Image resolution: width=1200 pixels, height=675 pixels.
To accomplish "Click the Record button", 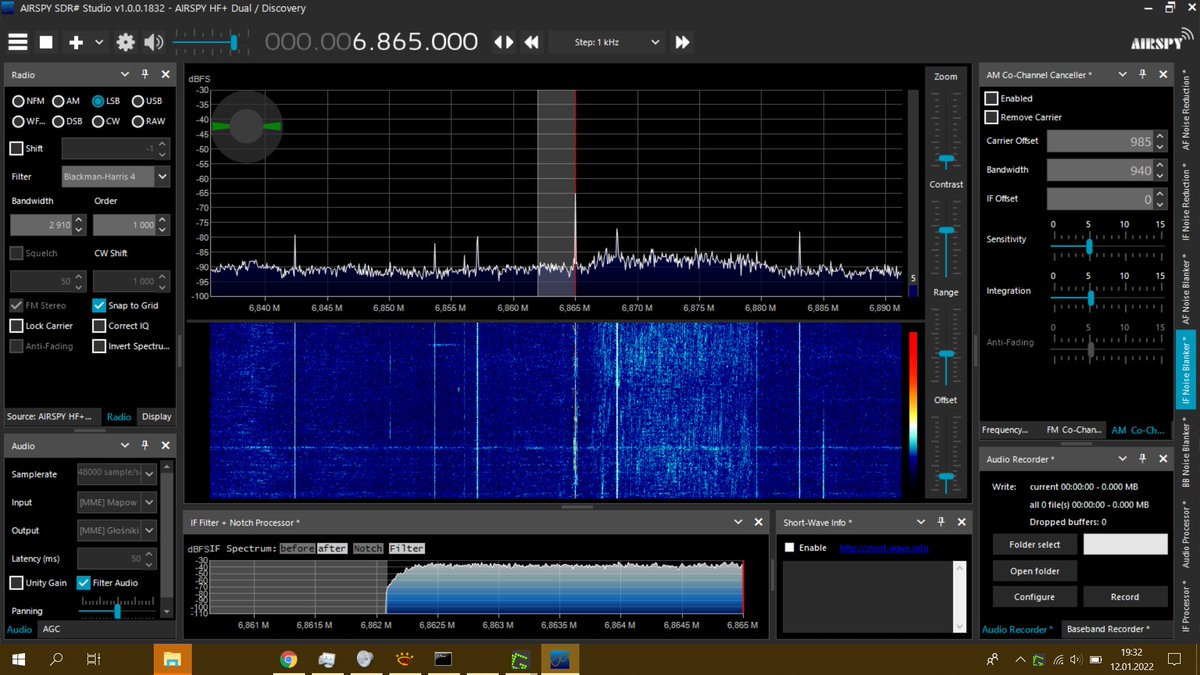I will pyautogui.click(x=1125, y=597).
